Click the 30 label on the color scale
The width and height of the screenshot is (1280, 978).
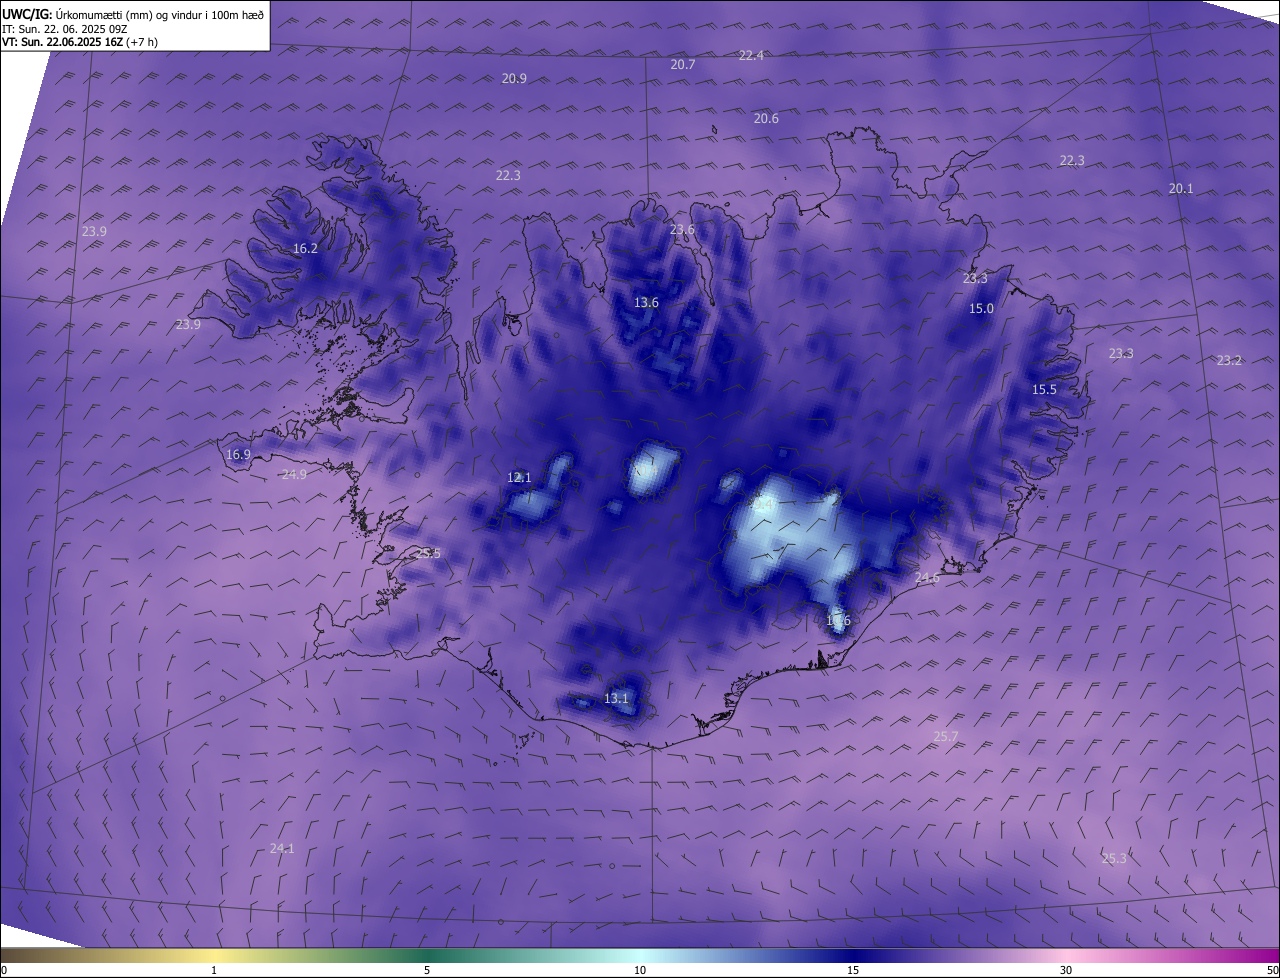tap(1066, 970)
